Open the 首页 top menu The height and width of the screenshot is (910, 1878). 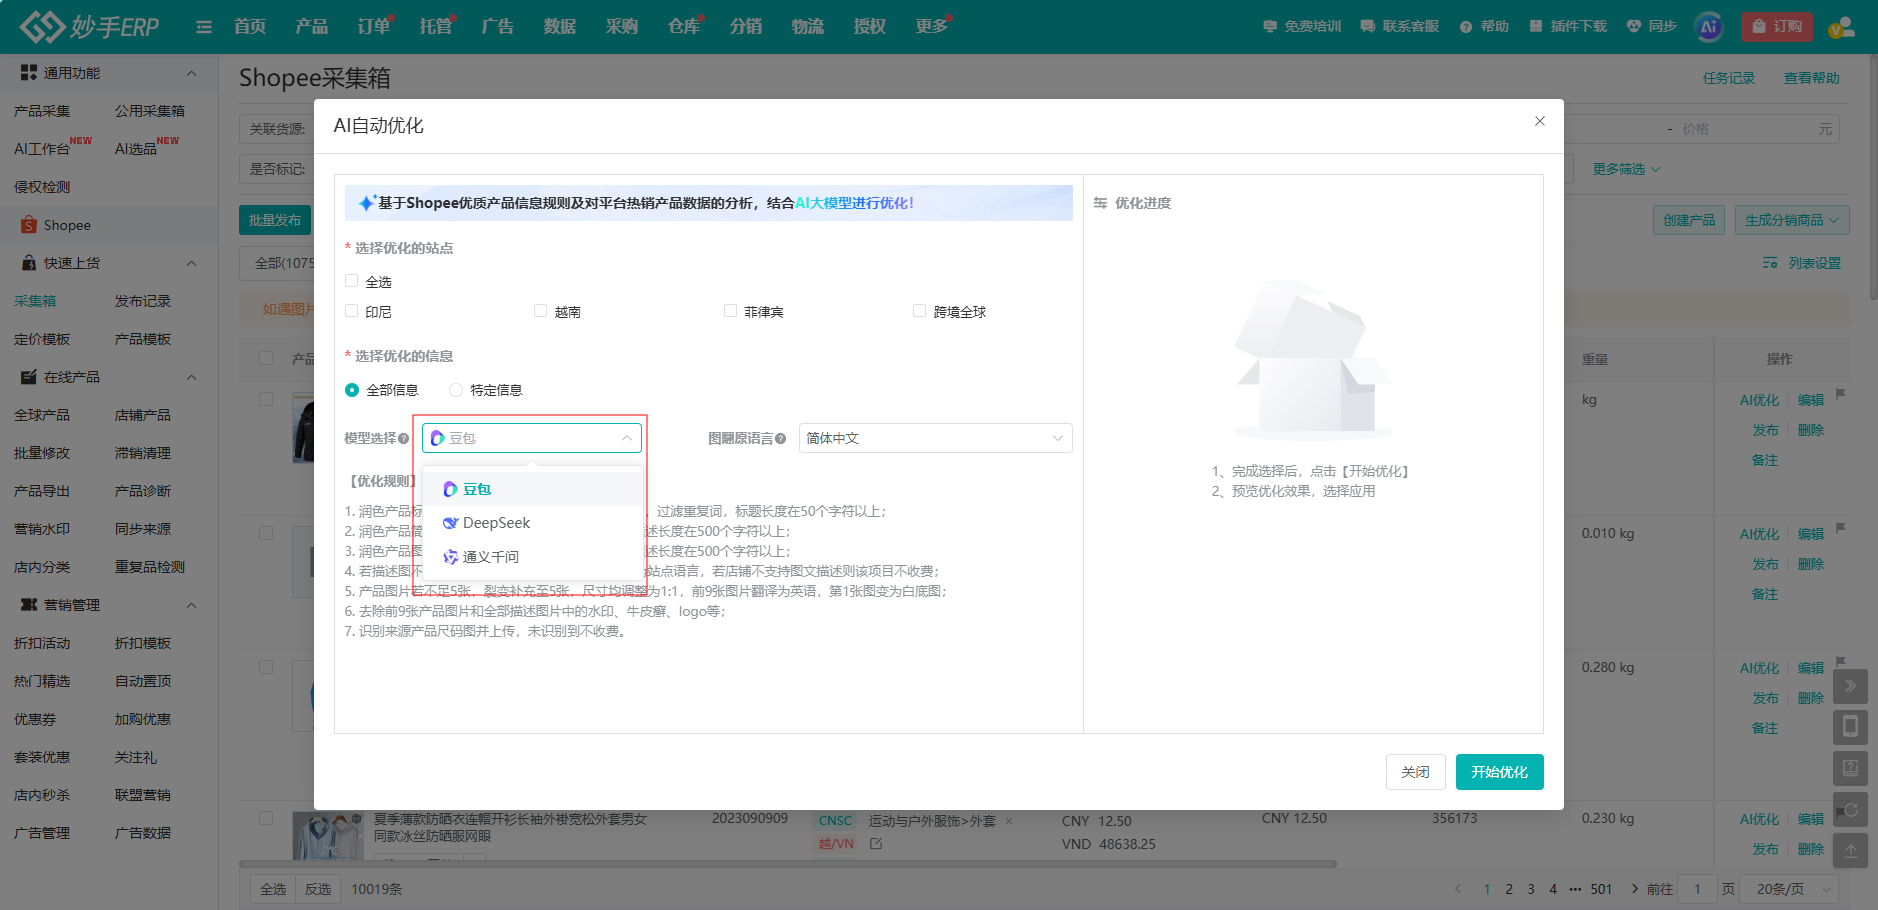click(x=250, y=26)
